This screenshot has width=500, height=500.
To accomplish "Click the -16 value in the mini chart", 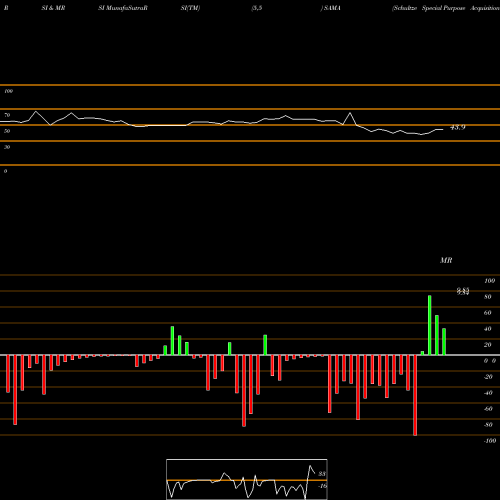I will point(322,486).
